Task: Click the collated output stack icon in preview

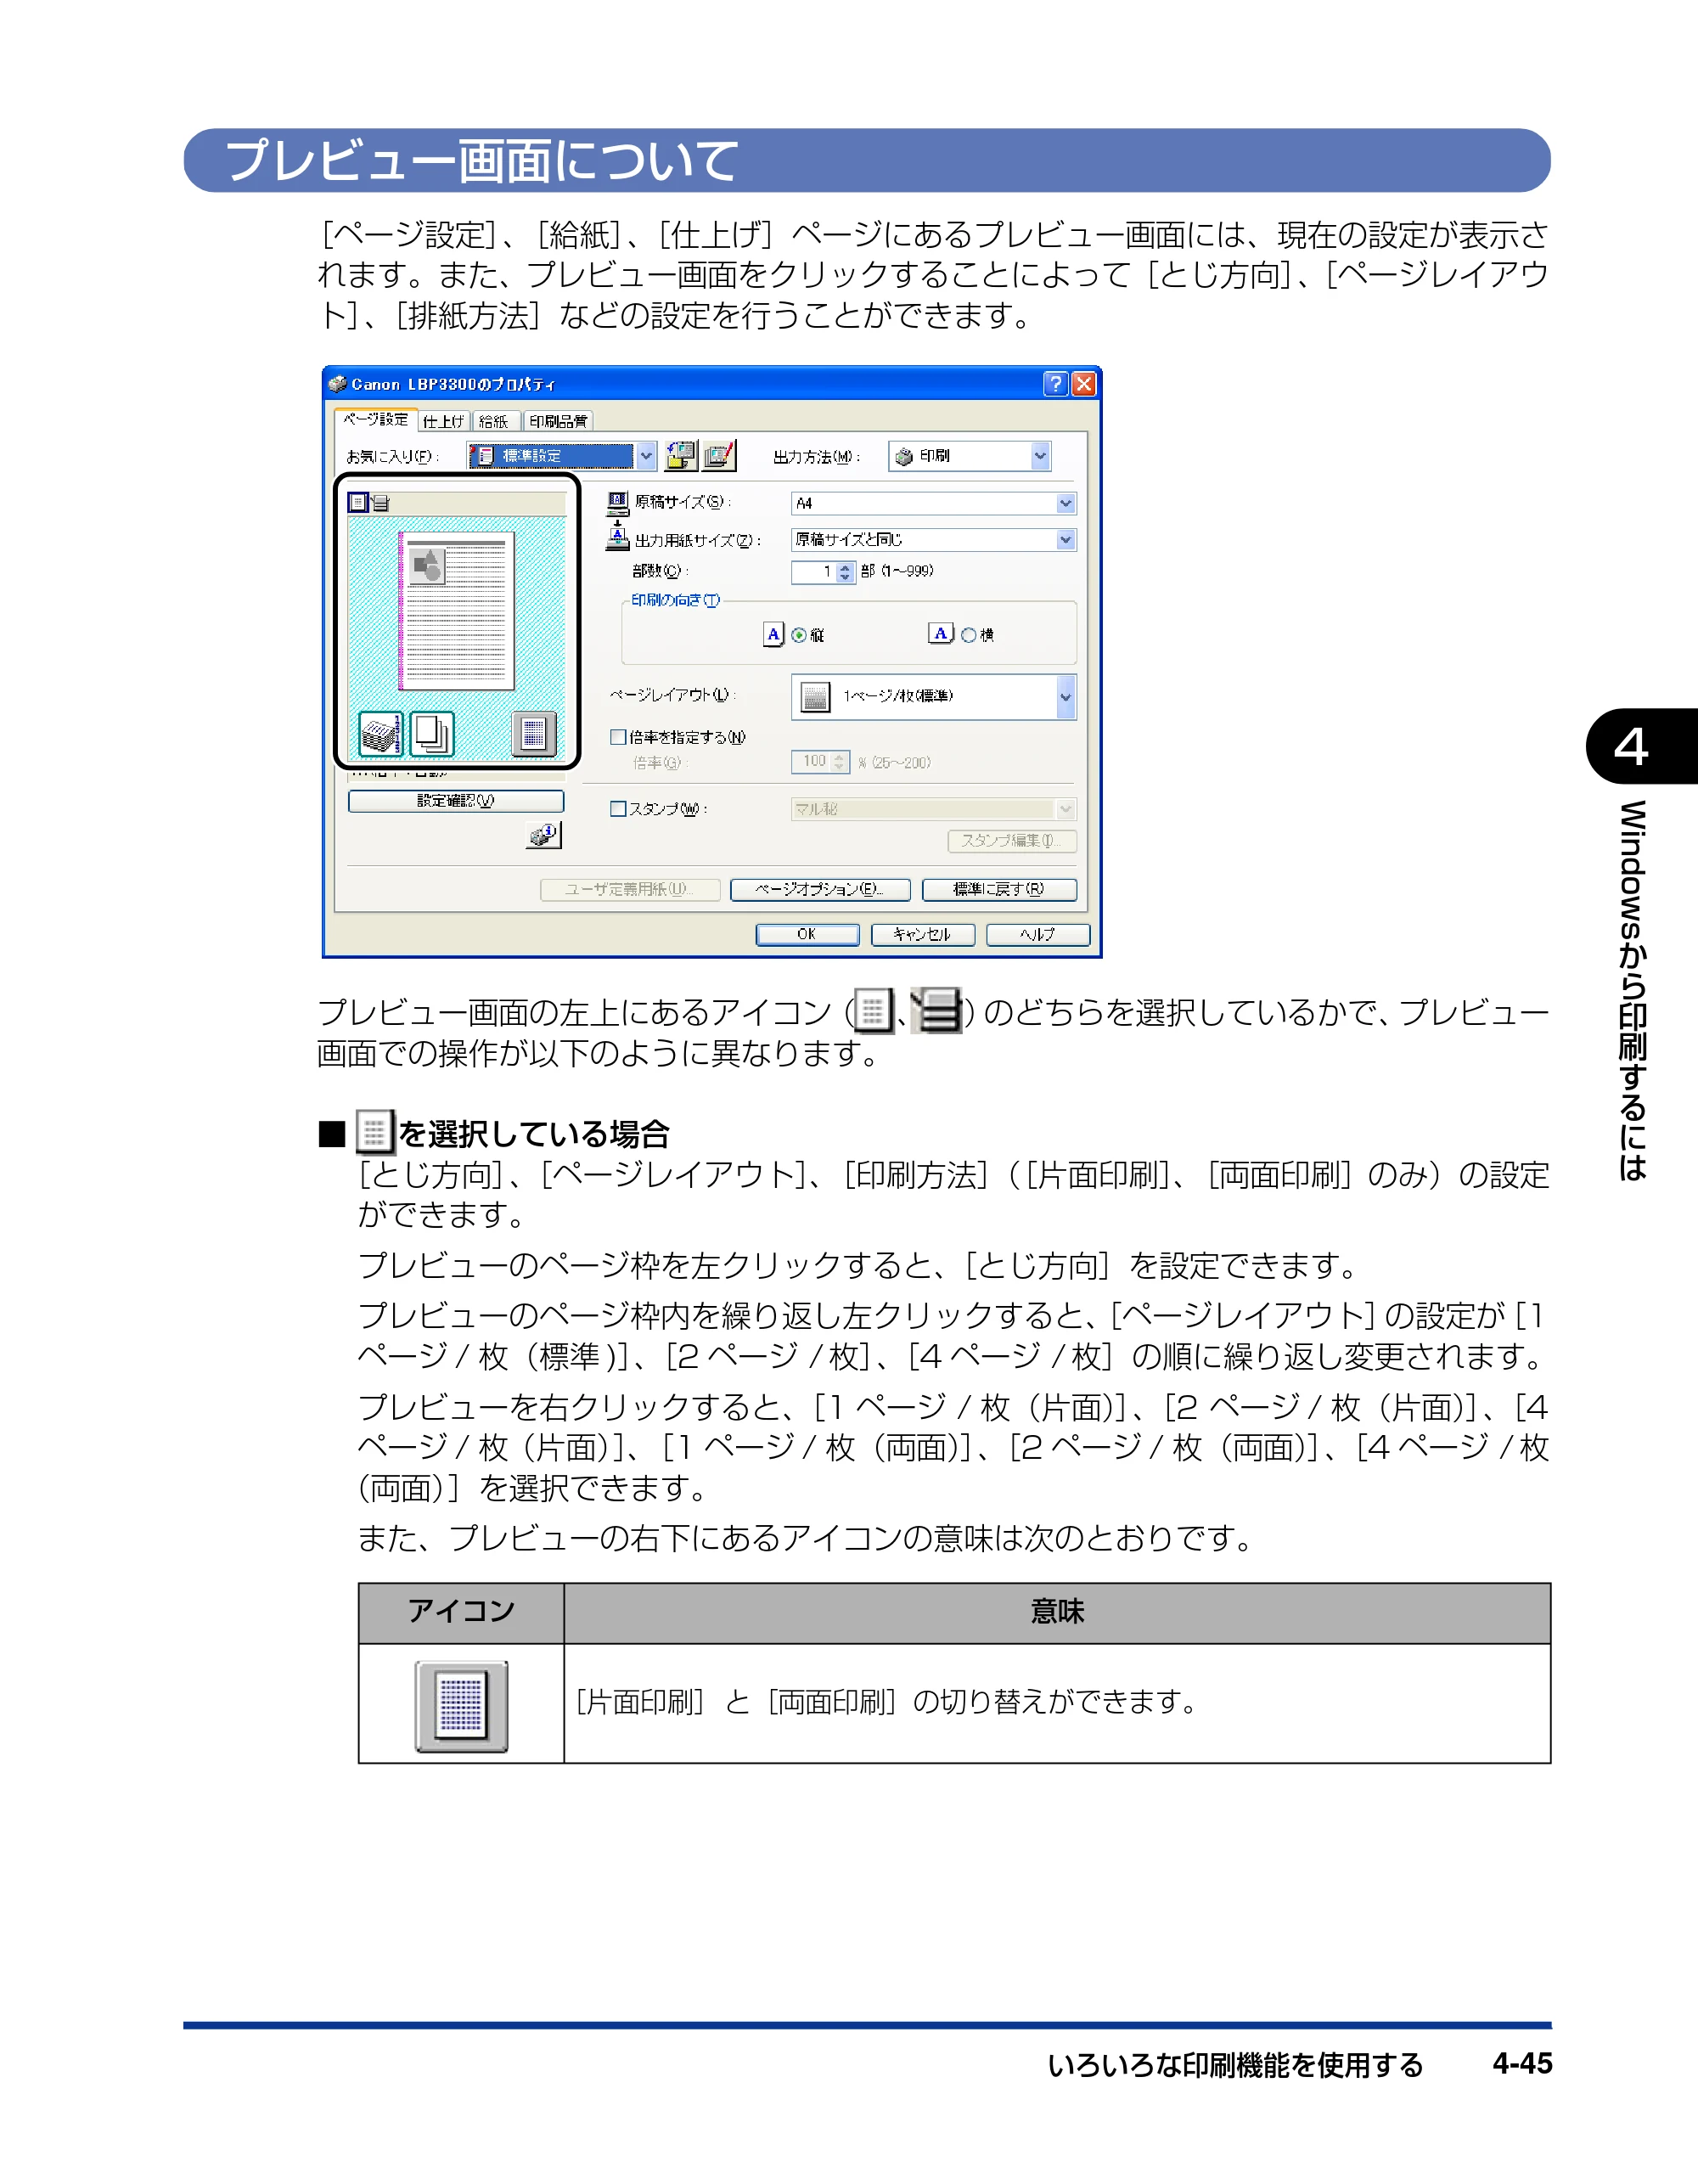Action: (x=381, y=734)
